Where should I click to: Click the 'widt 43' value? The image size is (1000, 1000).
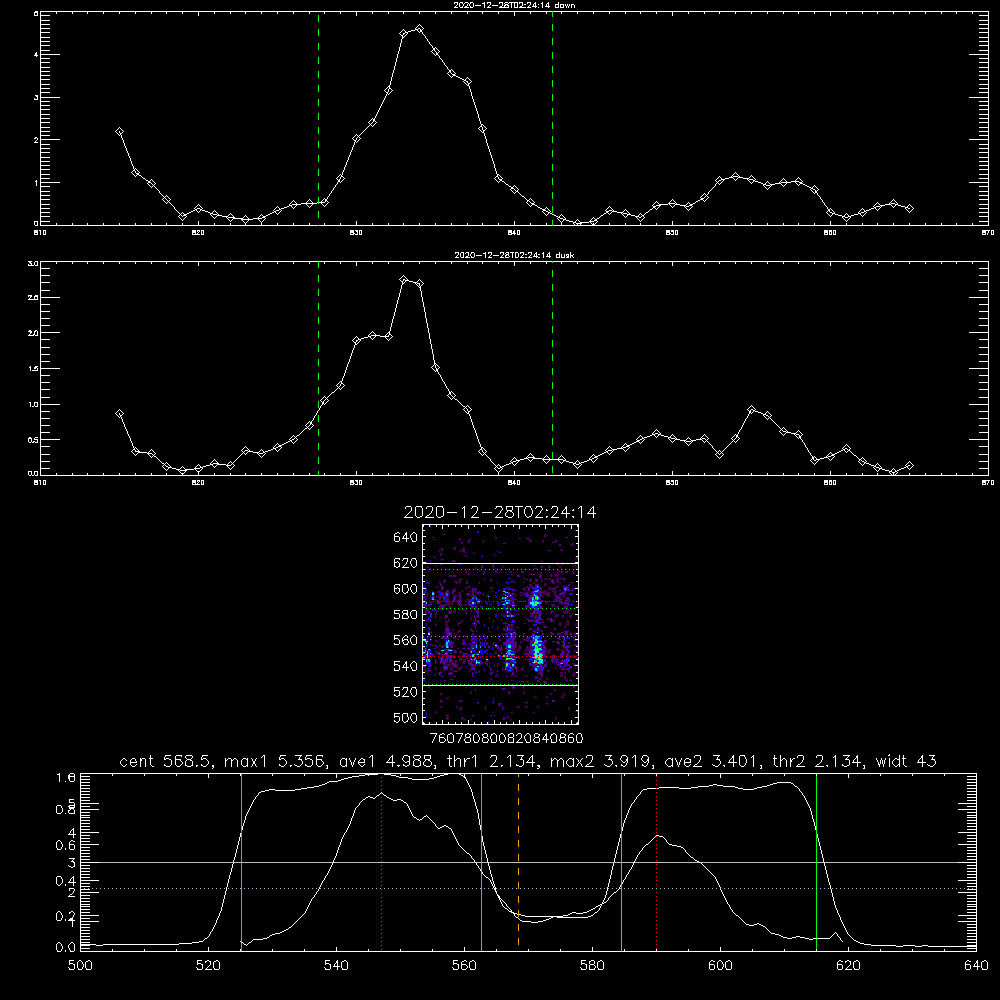coord(906,761)
